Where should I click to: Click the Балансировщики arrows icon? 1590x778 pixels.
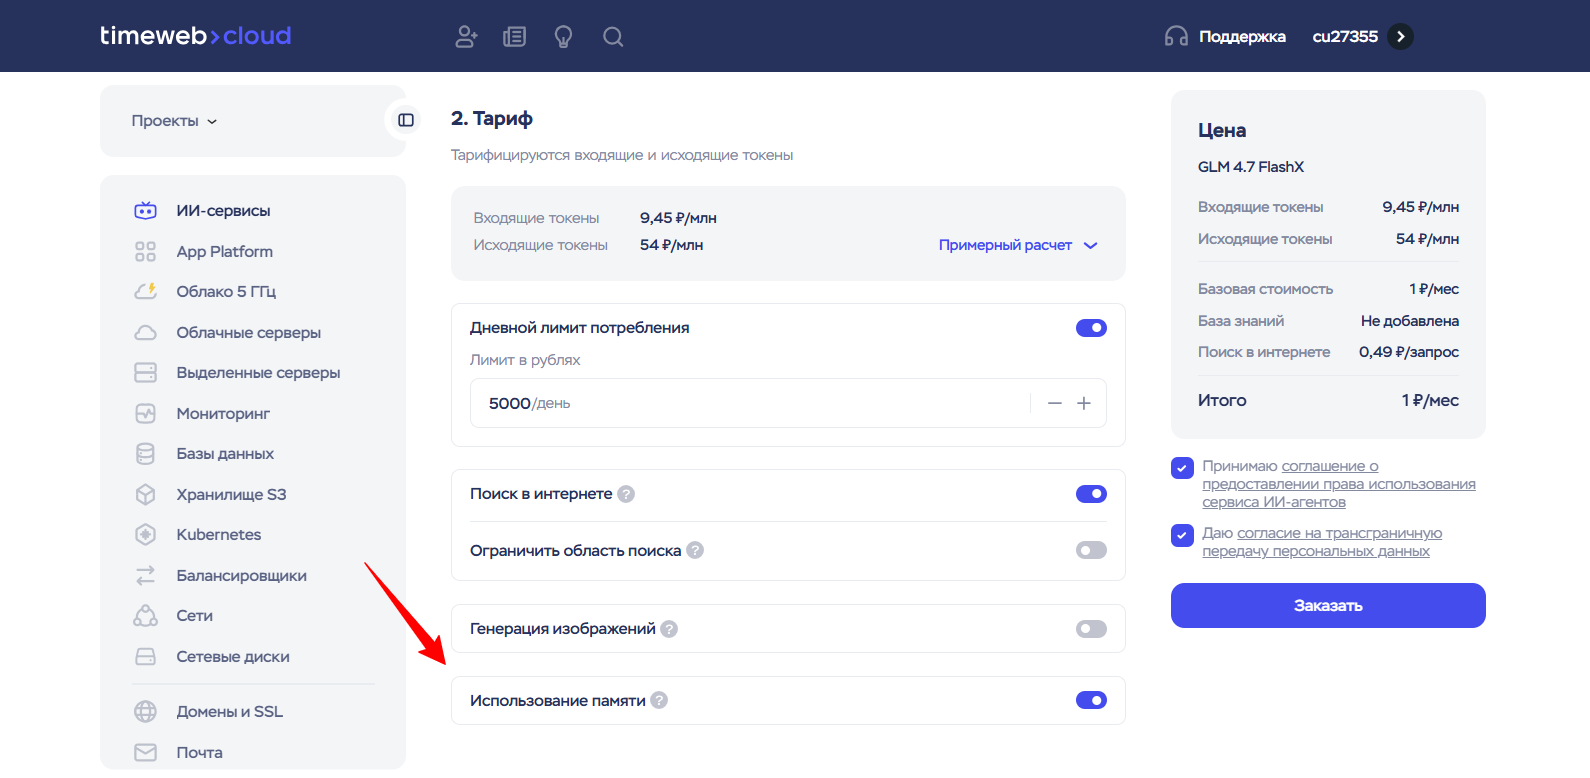point(146,575)
